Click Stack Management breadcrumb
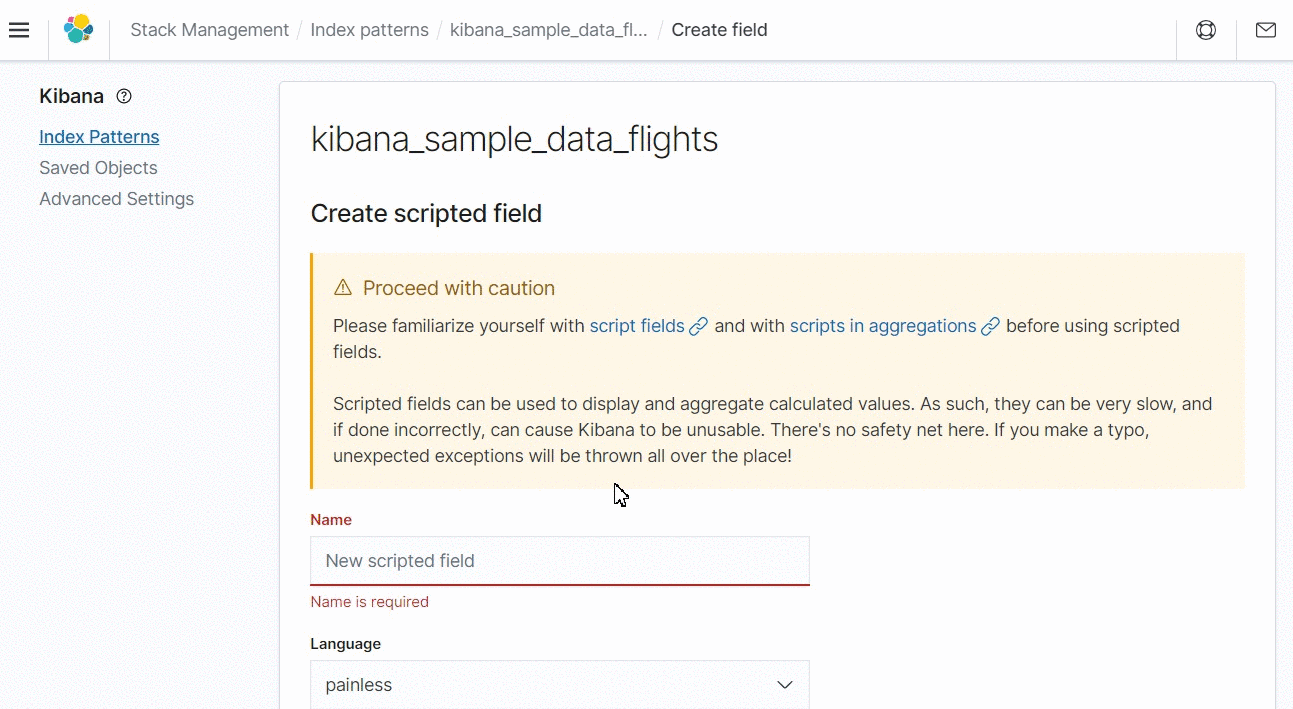 (x=209, y=30)
